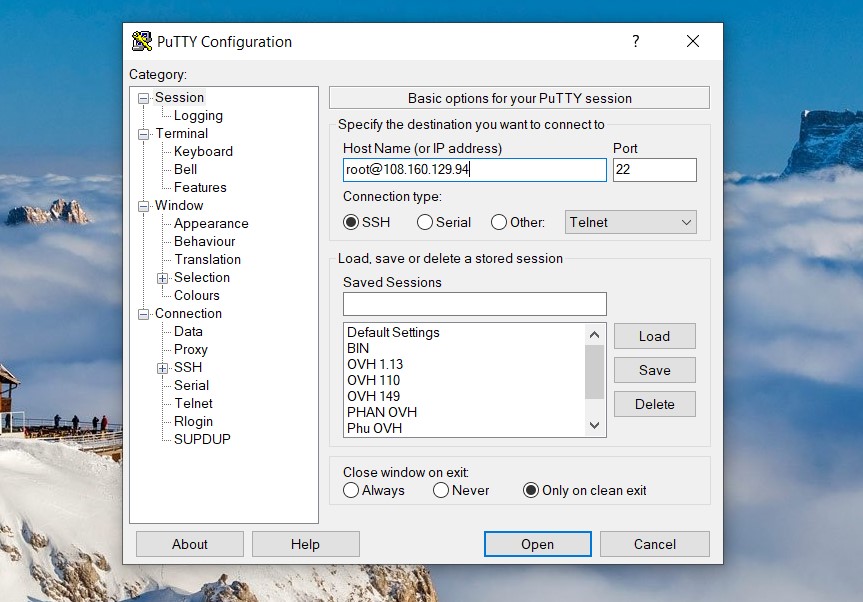This screenshot has height=602, width=863.
Task: Click the About button
Action: pos(190,544)
